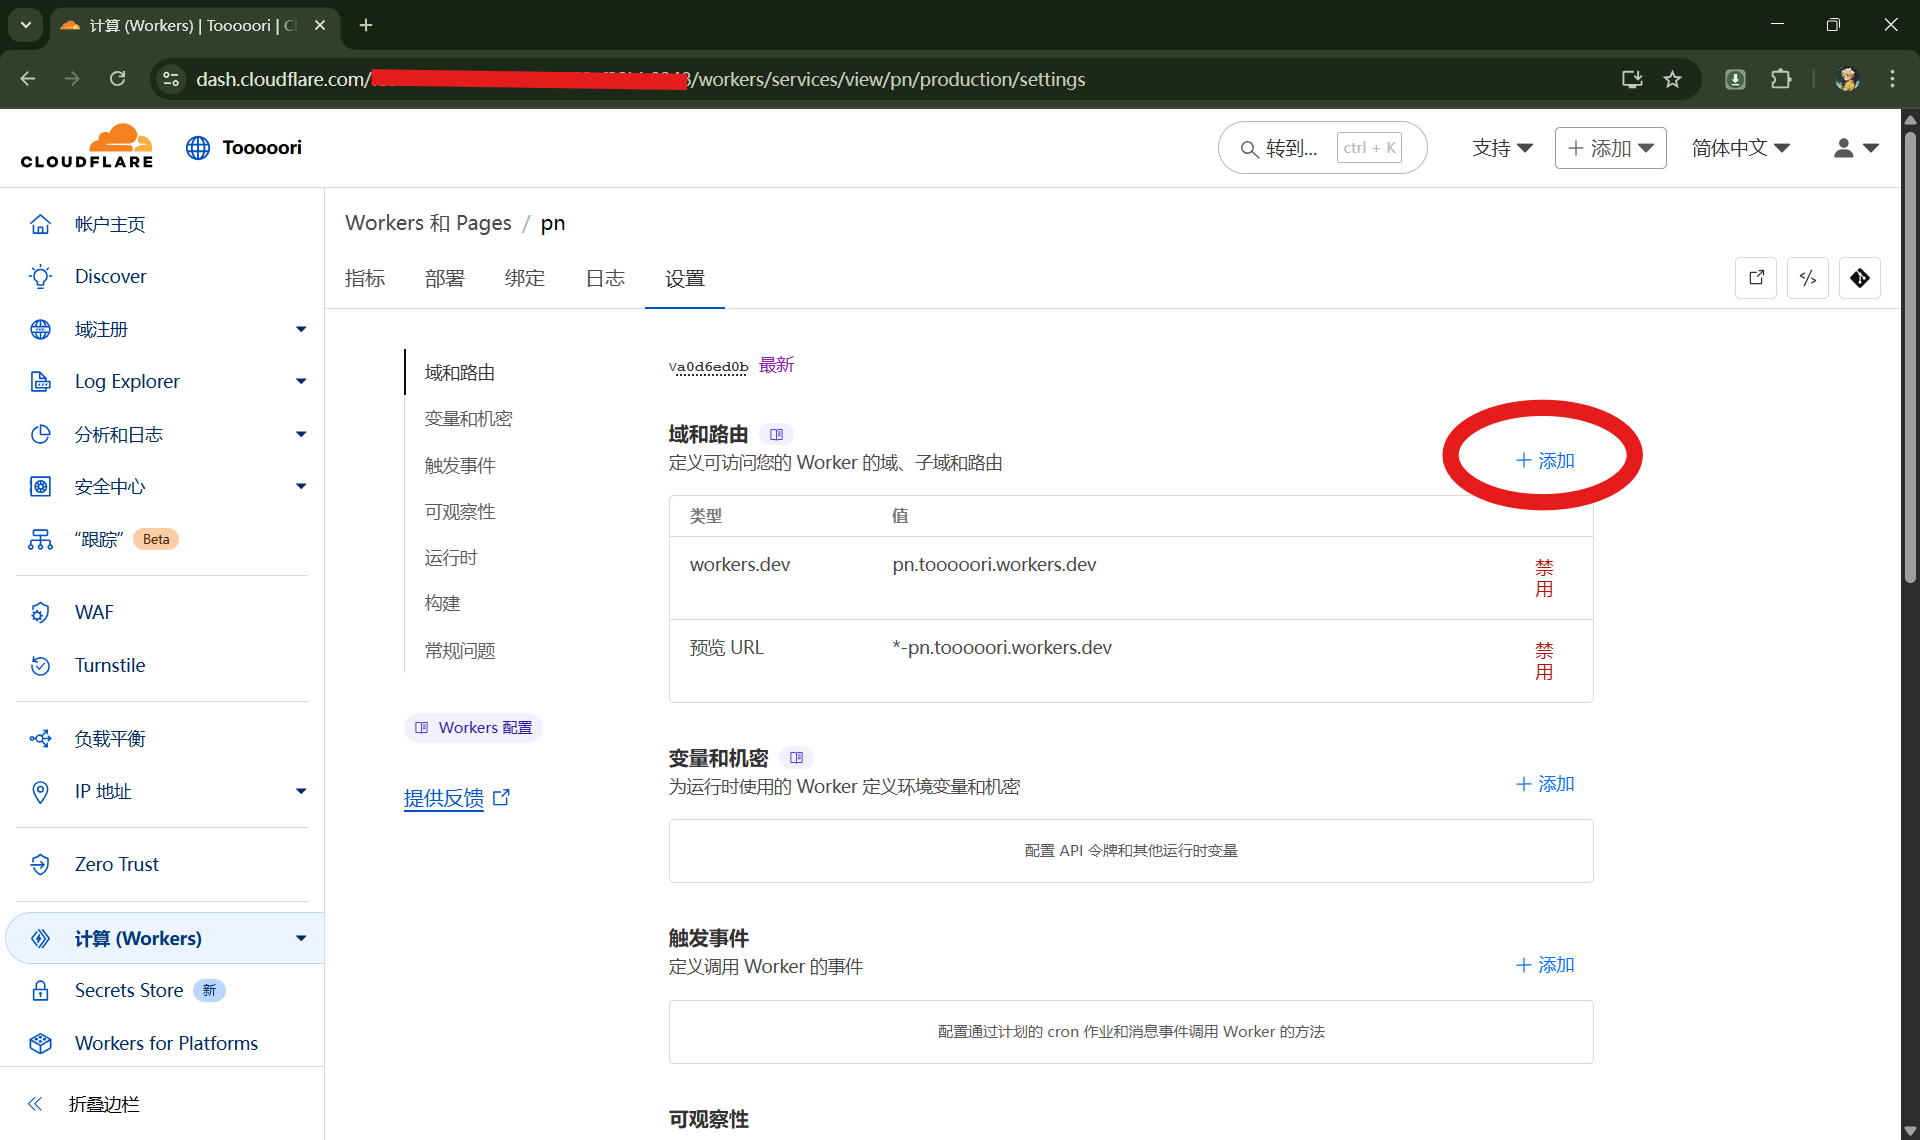Expand the 域注册 sidebar menu

pyautogui.click(x=300, y=329)
